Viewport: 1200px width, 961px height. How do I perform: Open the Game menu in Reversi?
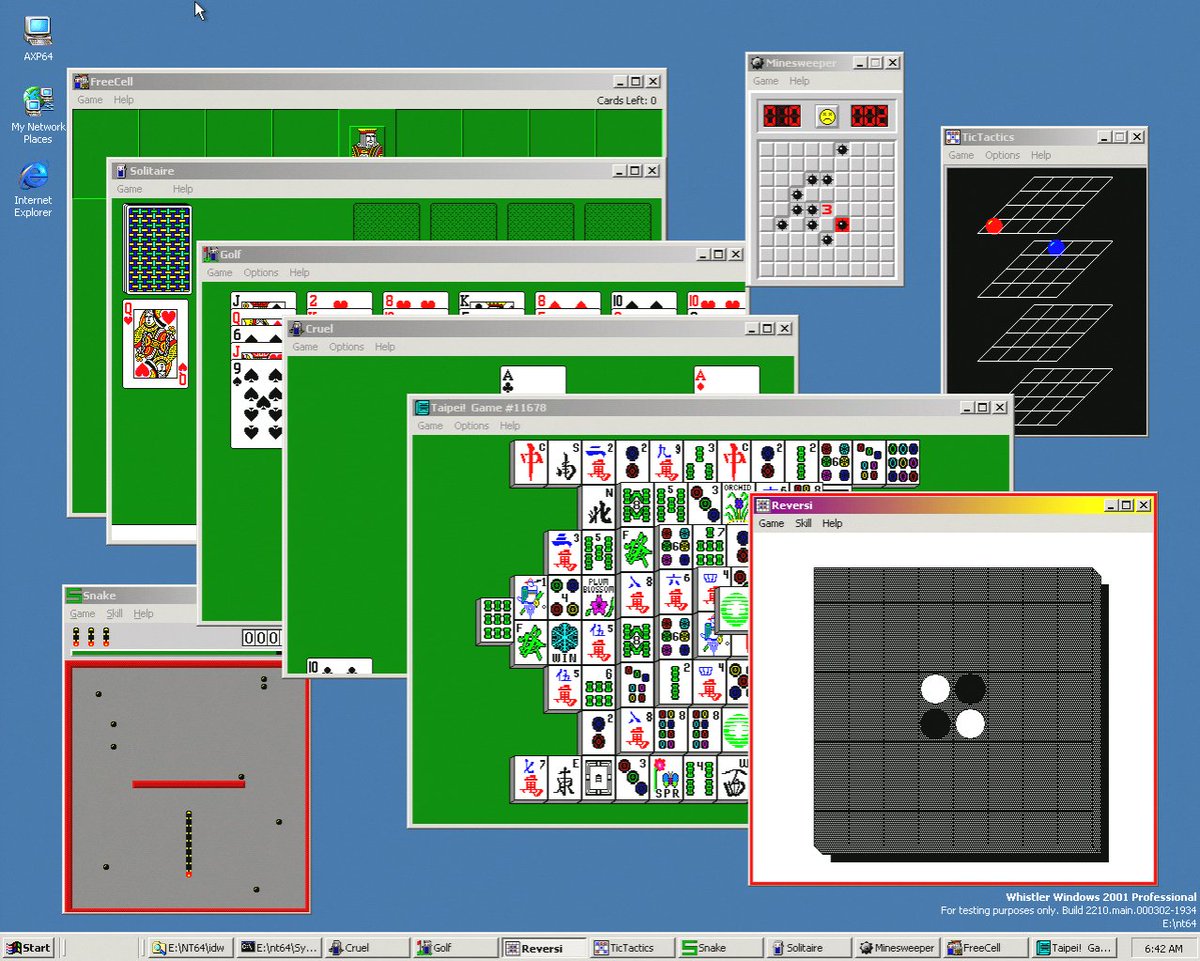coord(771,523)
